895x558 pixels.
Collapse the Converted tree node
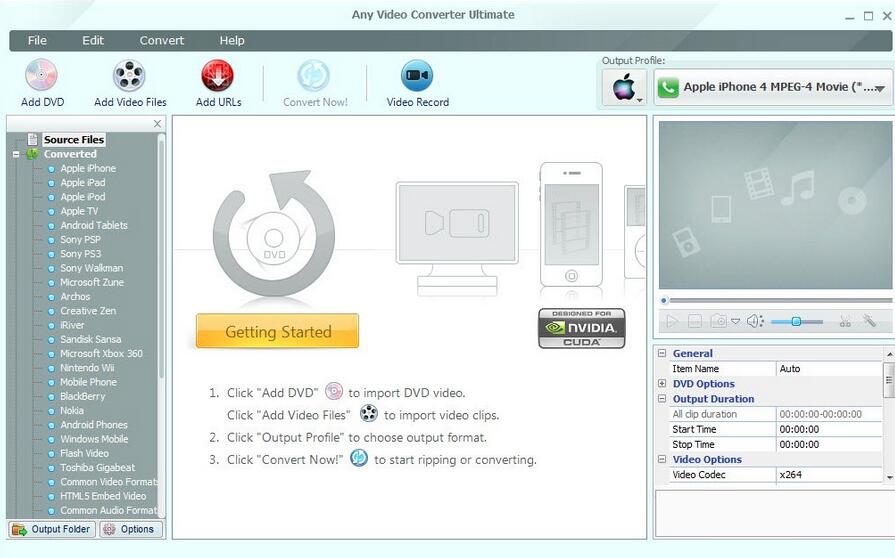[x=16, y=154]
